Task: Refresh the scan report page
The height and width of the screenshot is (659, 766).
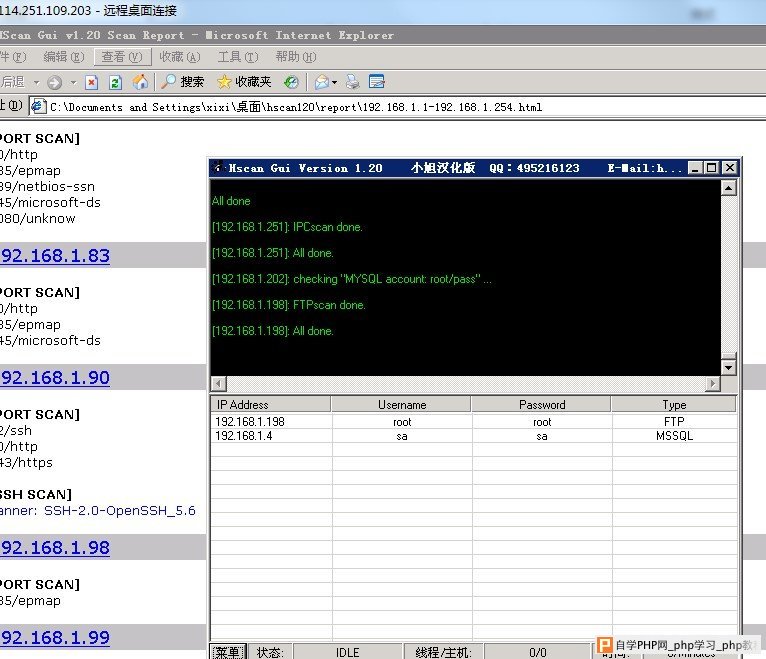Action: click(x=115, y=82)
